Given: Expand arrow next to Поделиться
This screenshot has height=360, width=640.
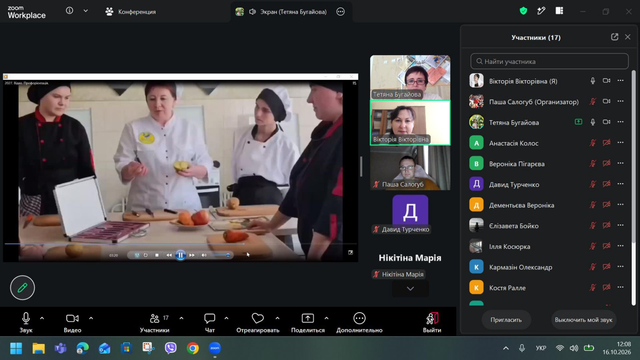Looking at the screenshot, I should tap(327, 318).
